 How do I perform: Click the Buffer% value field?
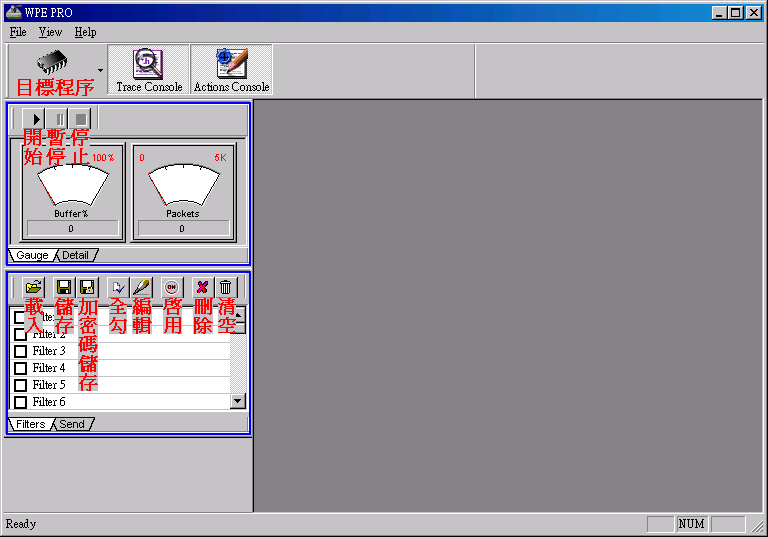point(72,228)
